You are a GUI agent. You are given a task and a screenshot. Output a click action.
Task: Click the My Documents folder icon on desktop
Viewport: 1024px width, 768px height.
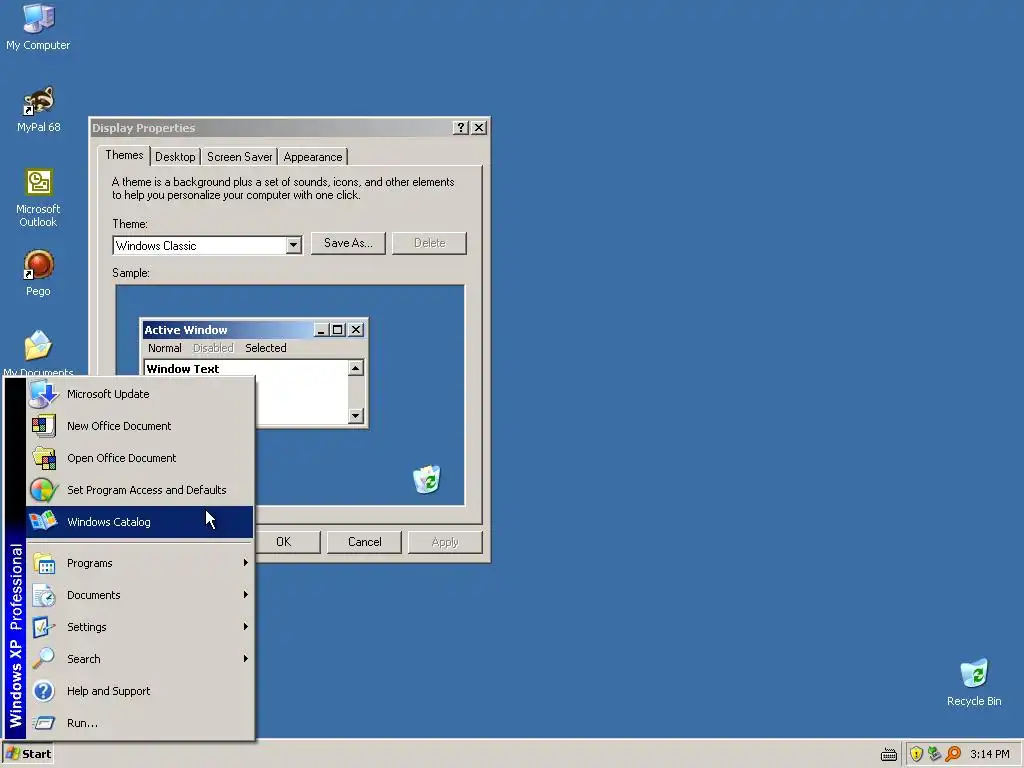(x=39, y=346)
